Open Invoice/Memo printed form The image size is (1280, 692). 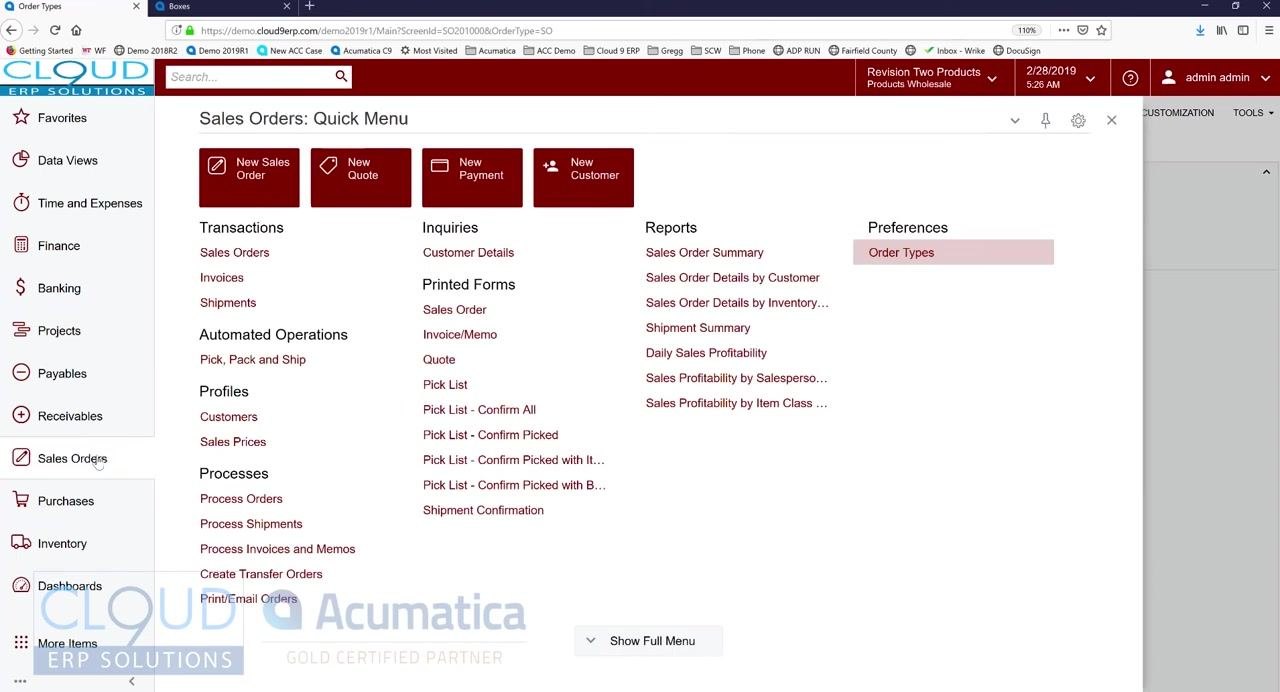click(460, 335)
